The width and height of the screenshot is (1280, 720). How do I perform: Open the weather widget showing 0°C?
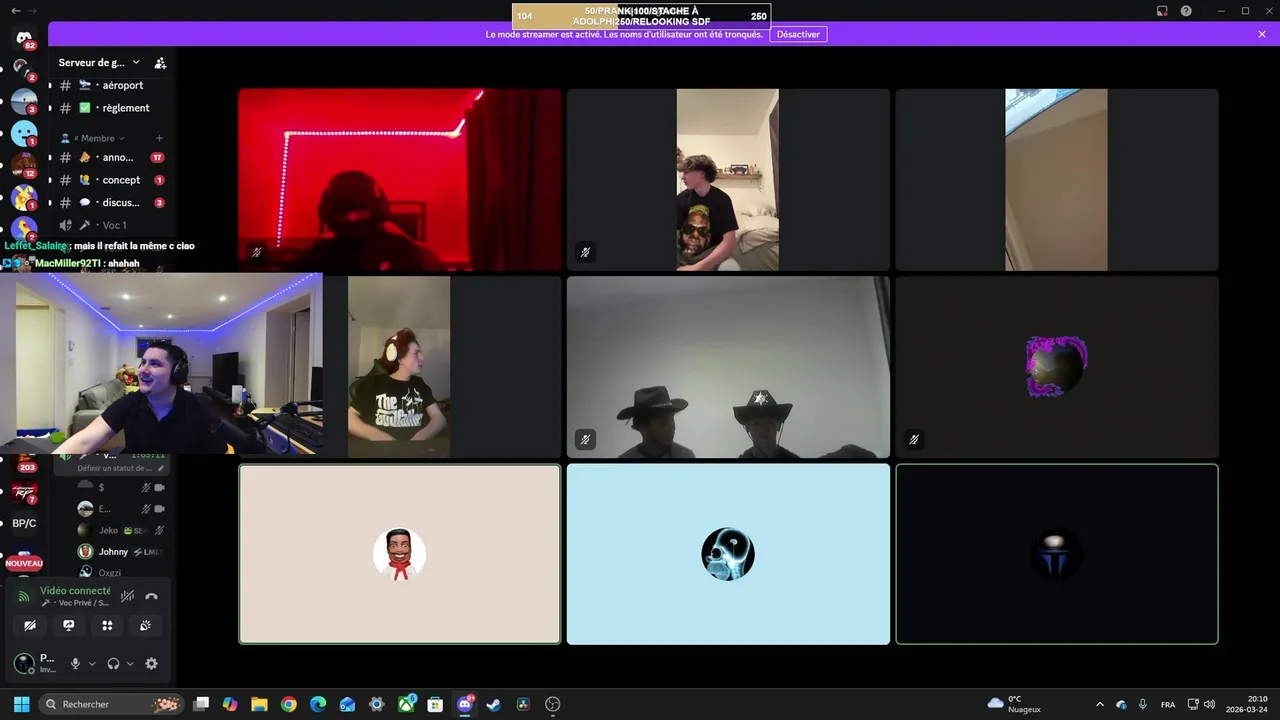tap(1014, 704)
